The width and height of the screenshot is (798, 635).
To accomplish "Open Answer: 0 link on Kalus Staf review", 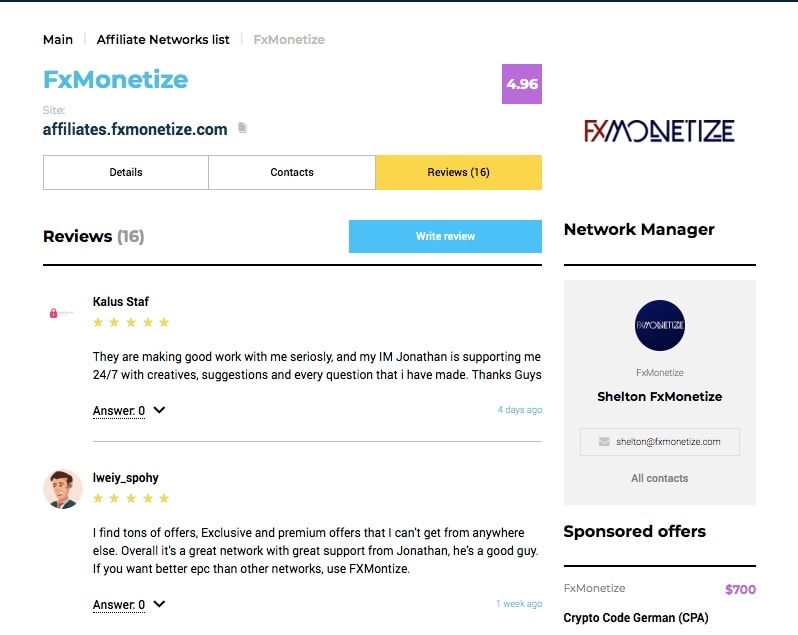I will pyautogui.click(x=119, y=411).
